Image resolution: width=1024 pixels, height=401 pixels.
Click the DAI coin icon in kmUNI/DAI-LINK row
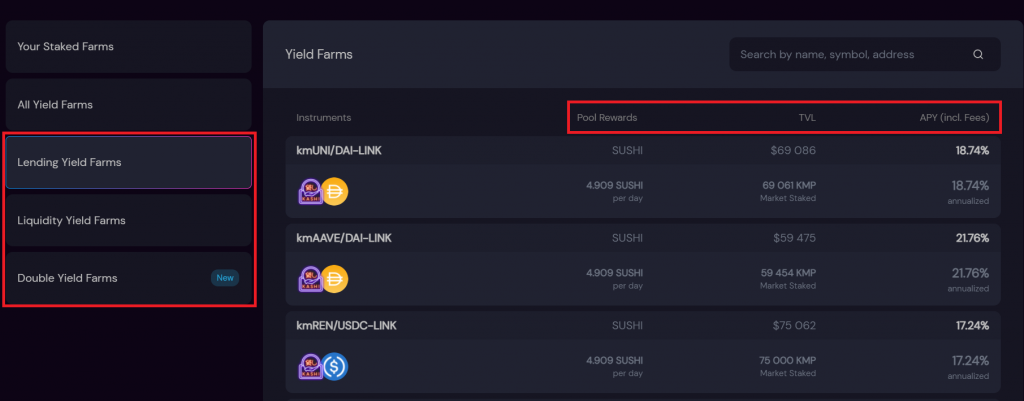(334, 191)
